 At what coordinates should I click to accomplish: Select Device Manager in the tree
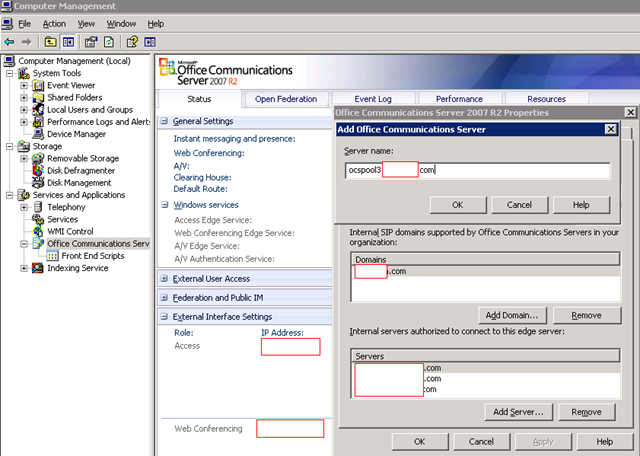(x=76, y=134)
